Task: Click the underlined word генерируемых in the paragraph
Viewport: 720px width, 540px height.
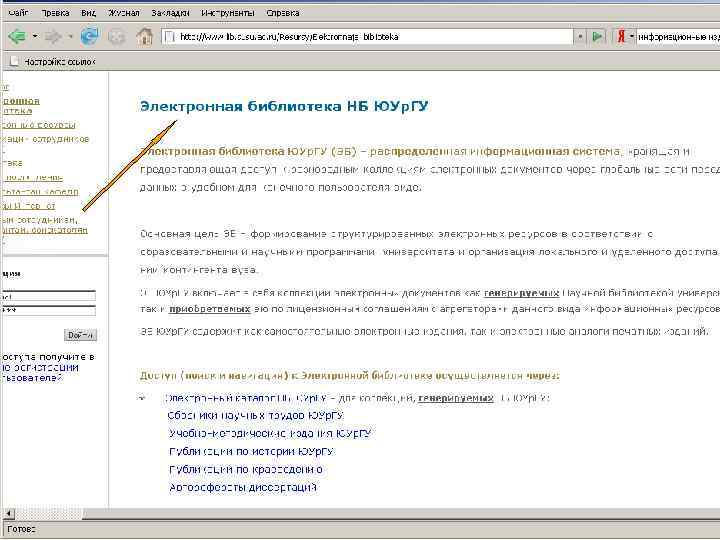Action: [x=522, y=293]
